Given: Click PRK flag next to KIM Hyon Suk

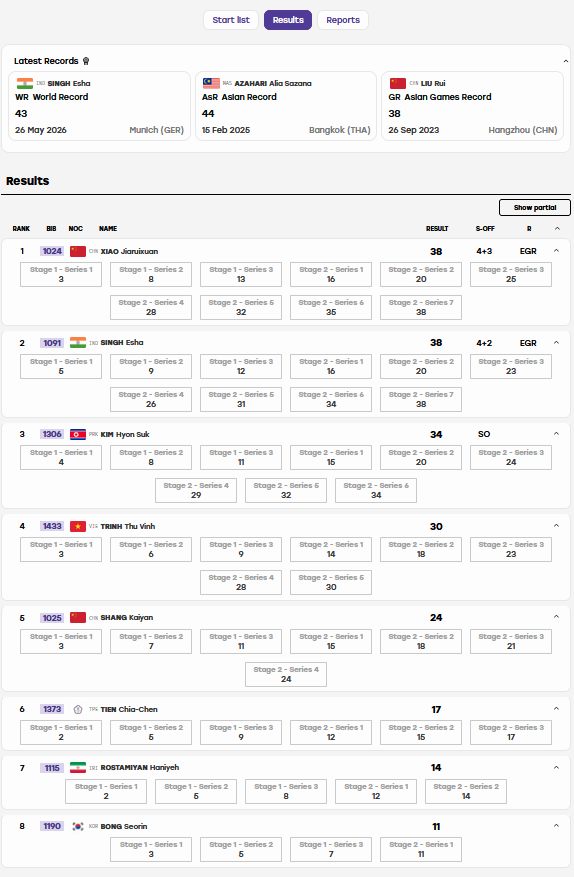Looking at the screenshot, I should pyautogui.click(x=78, y=434).
